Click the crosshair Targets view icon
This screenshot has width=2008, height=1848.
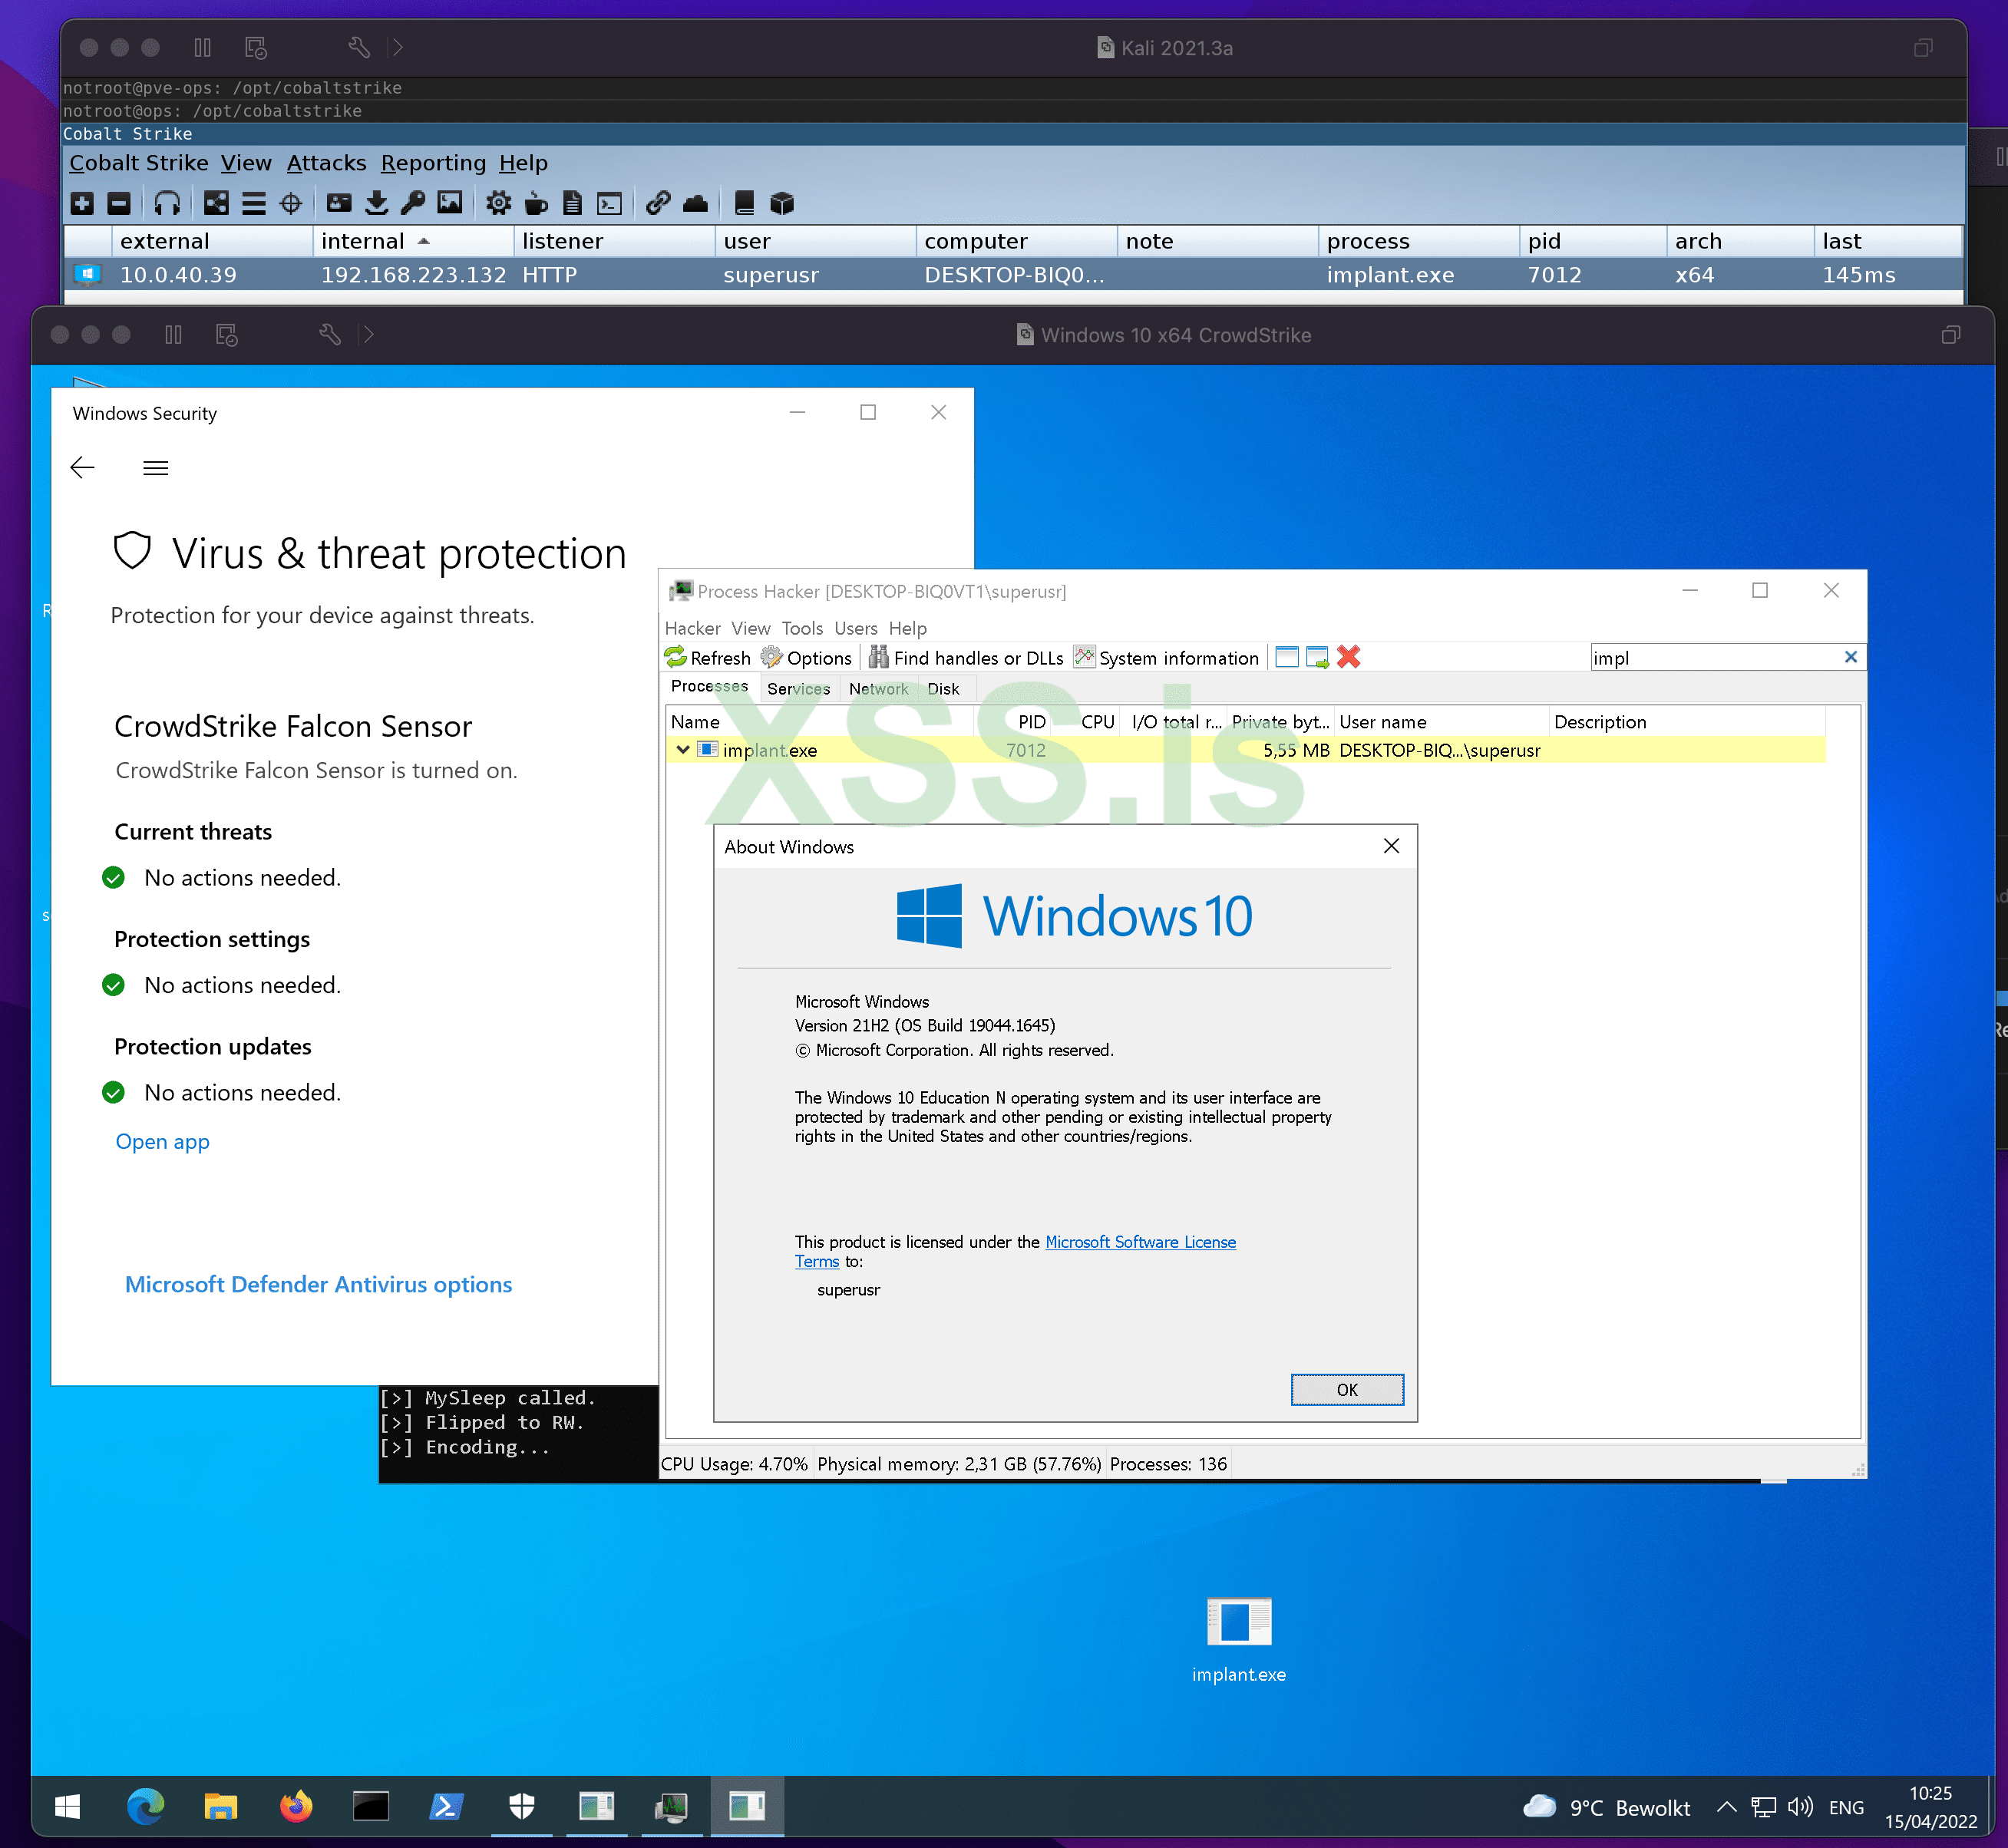pyautogui.click(x=291, y=204)
